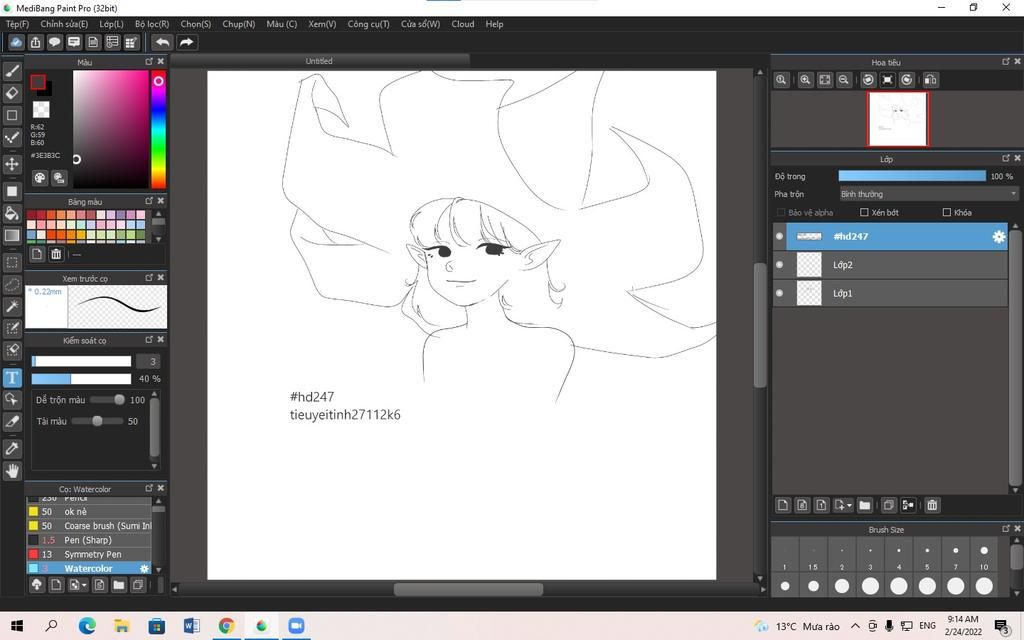Switch to the Untitled canvas tab
The width and height of the screenshot is (1024, 640).
pyautogui.click(x=319, y=61)
